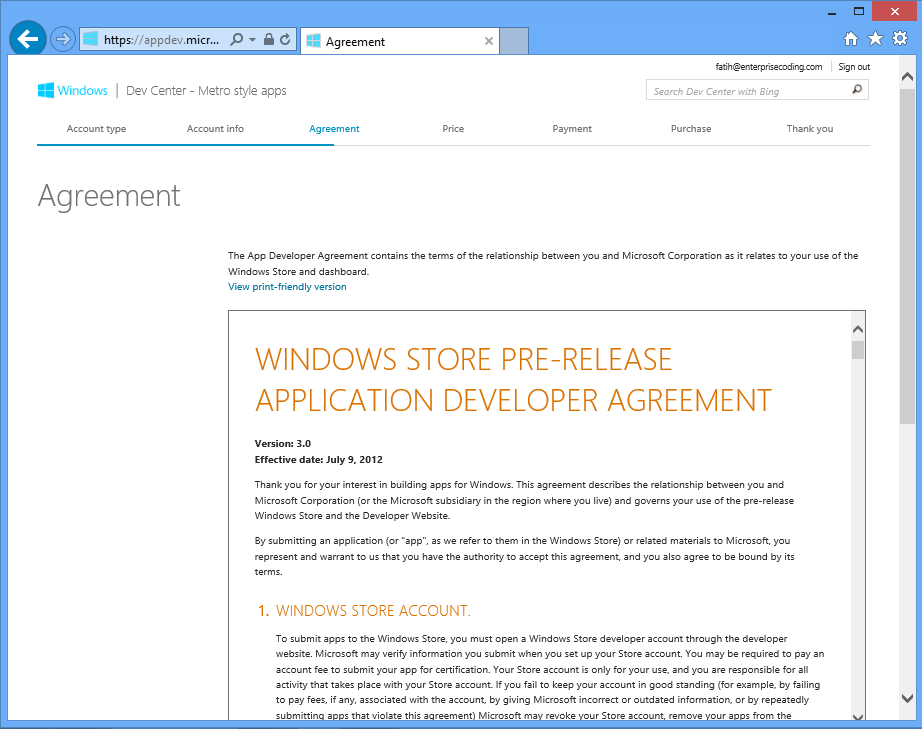Click the fatih@enterprisecoding.com account email

pos(769,67)
